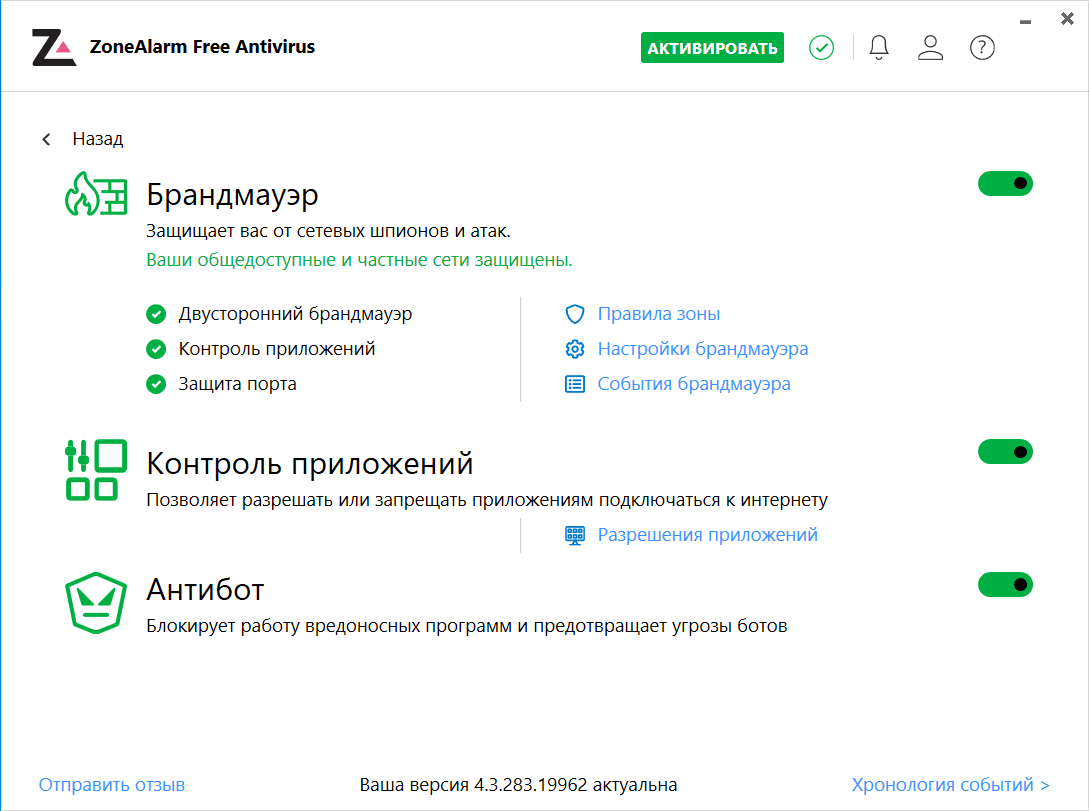Screen dimensions: 1089x811
Task: Click the back arrow chevron
Action: click(47, 140)
